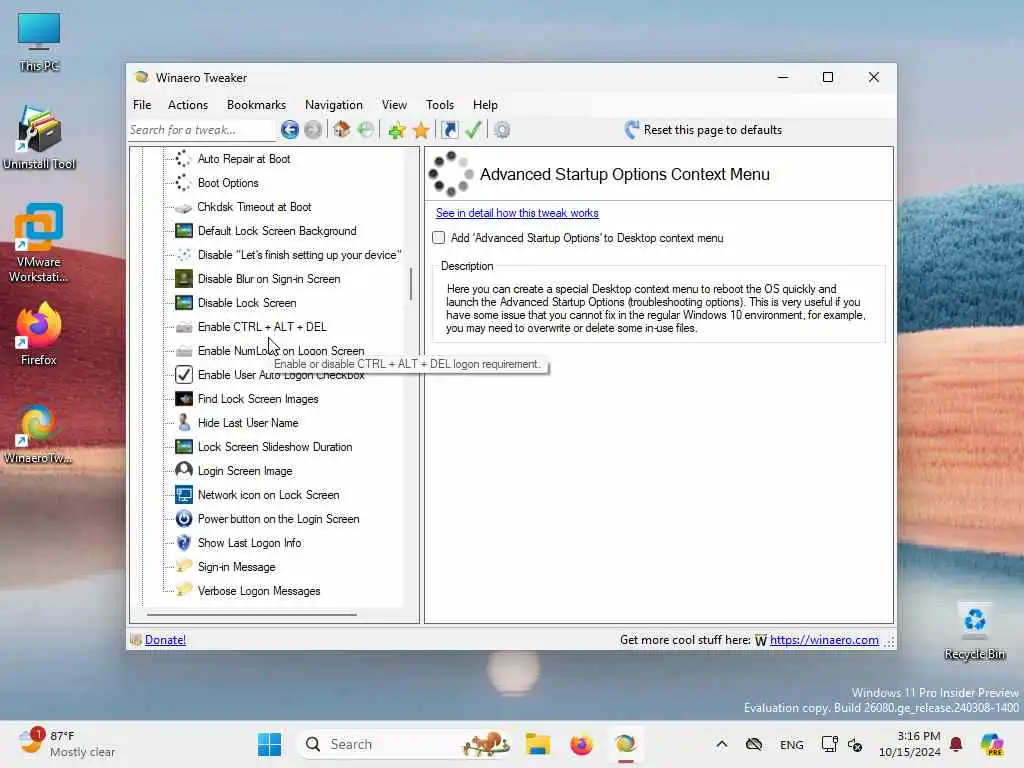The width and height of the screenshot is (1024, 768).
Task: Select Network icon on Lock Screen
Action: coord(268,495)
